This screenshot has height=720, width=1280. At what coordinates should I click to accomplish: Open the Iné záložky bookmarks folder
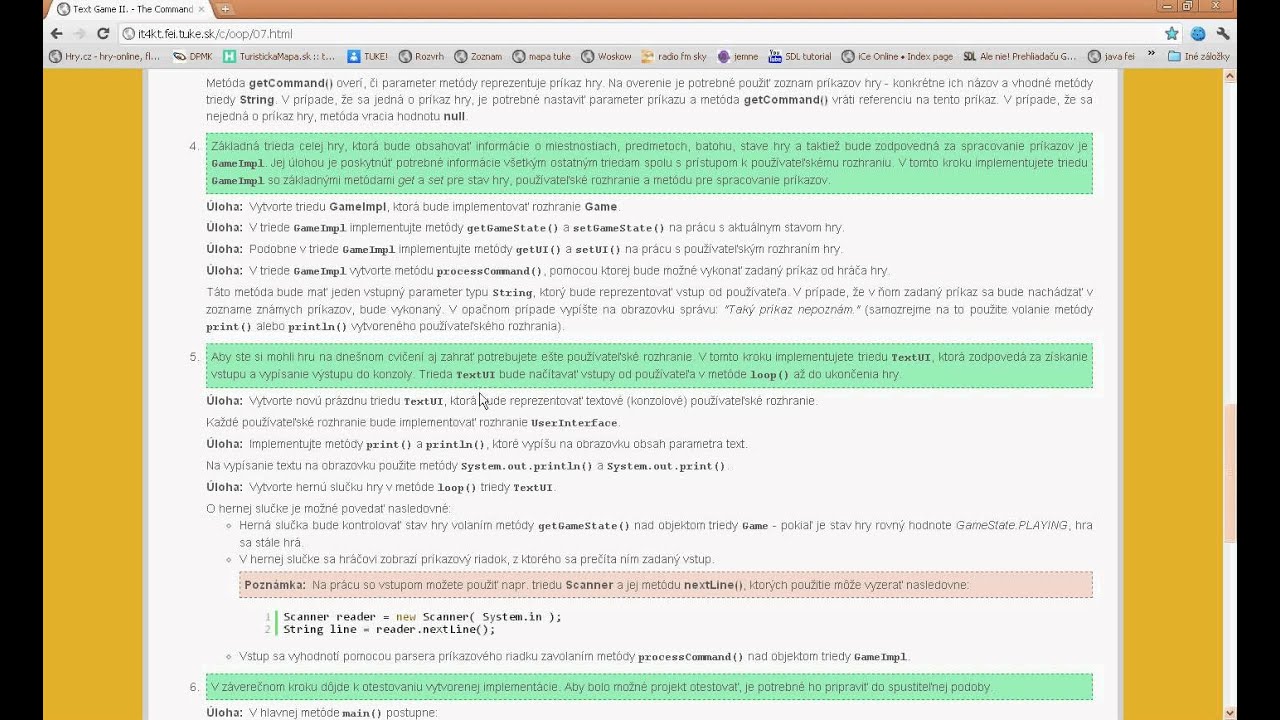[1199, 57]
